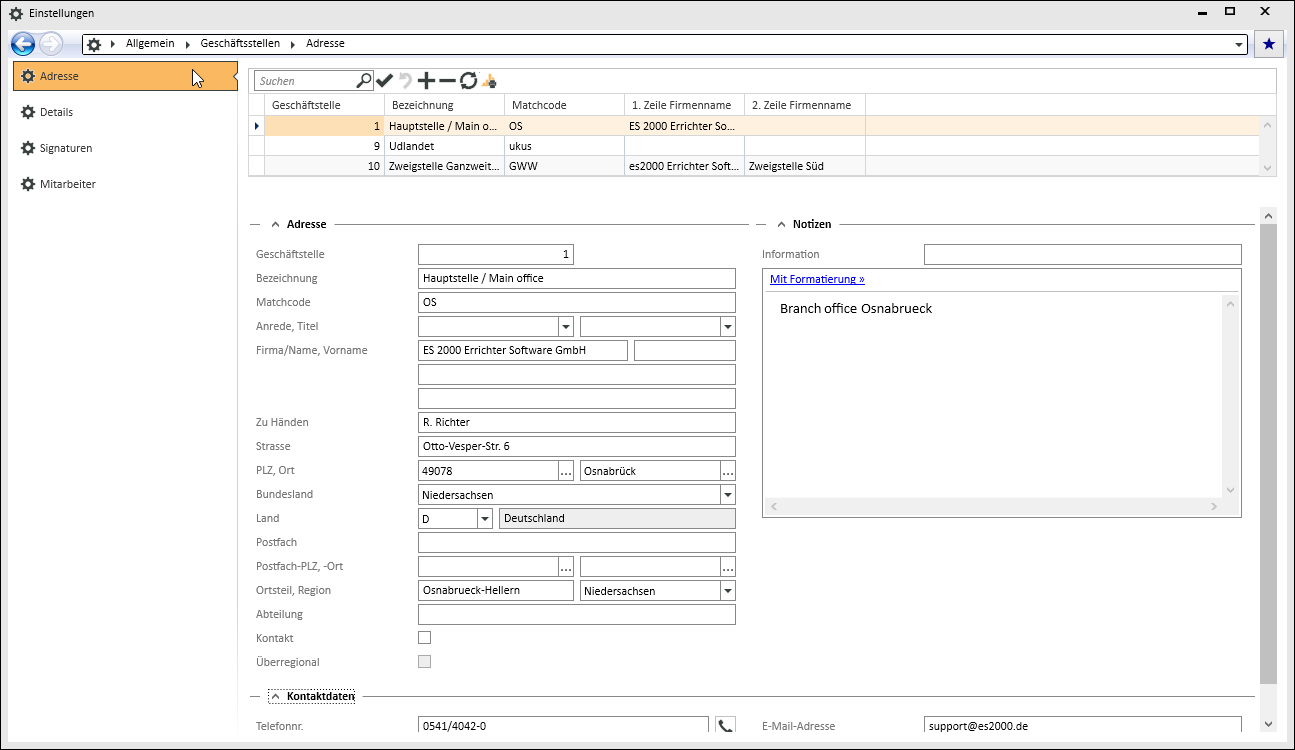Toggle the Kontakt checkbox
The image size is (1295, 750).
point(424,638)
